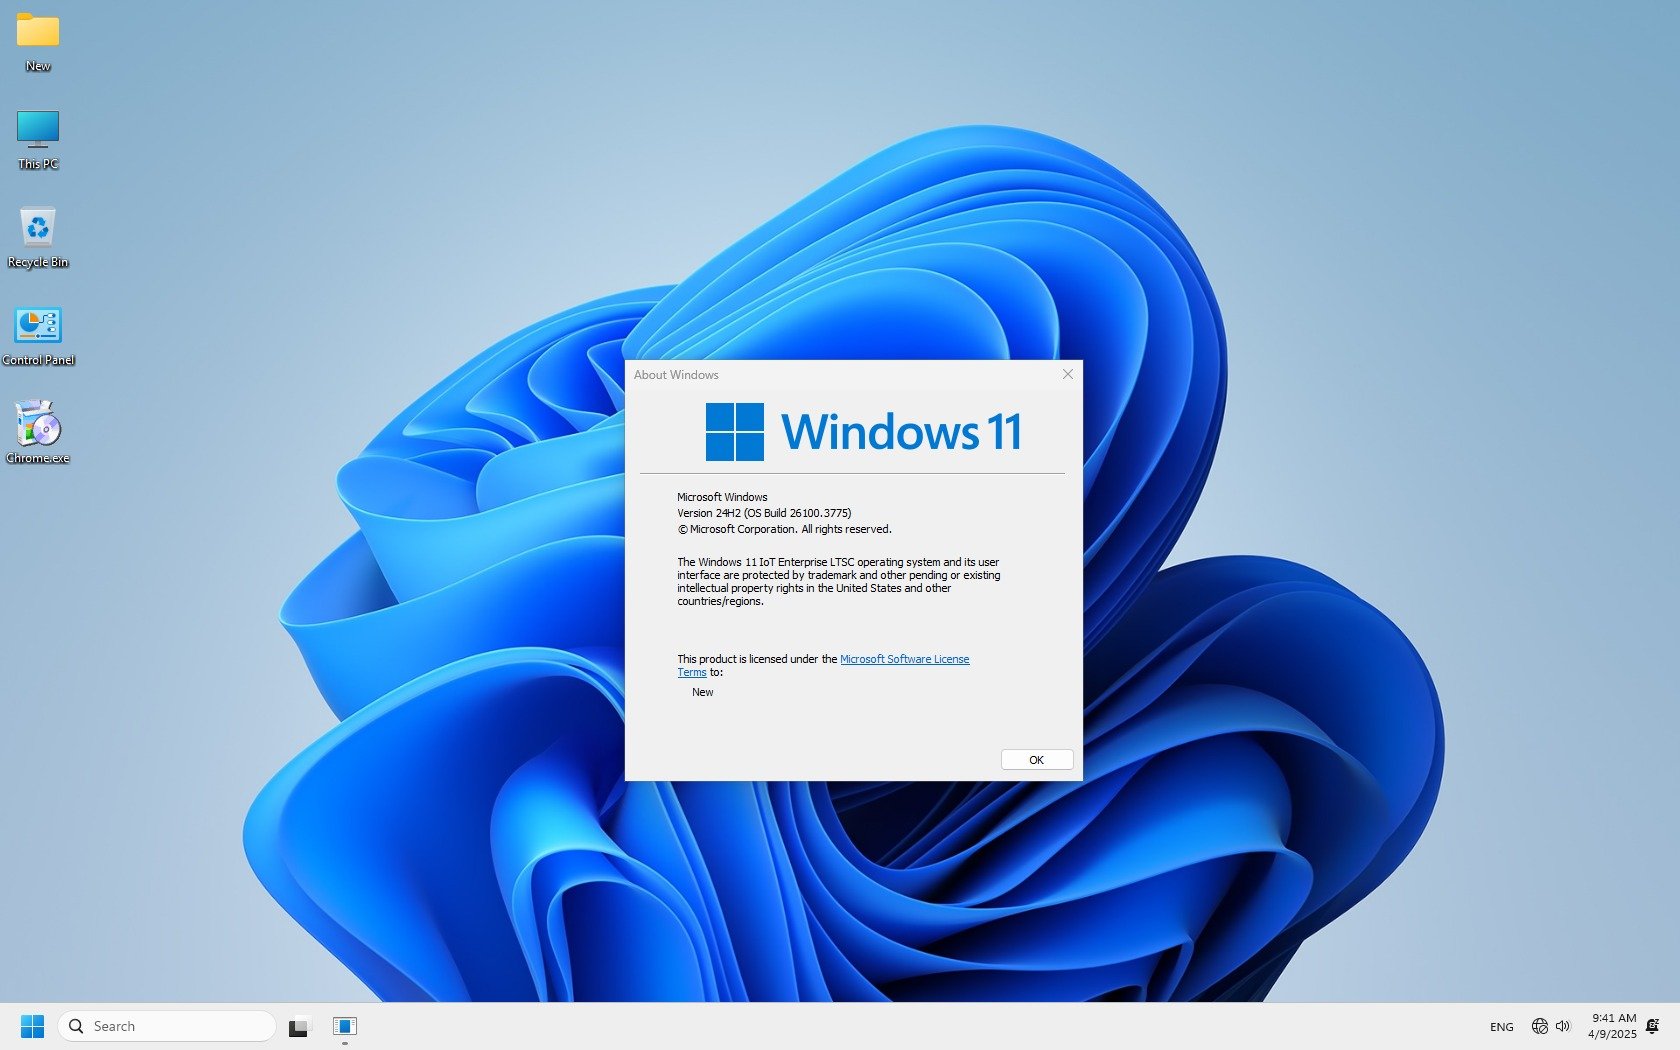Close the About Windows dialog
Viewport: 1680px width, 1050px height.
click(x=1067, y=374)
